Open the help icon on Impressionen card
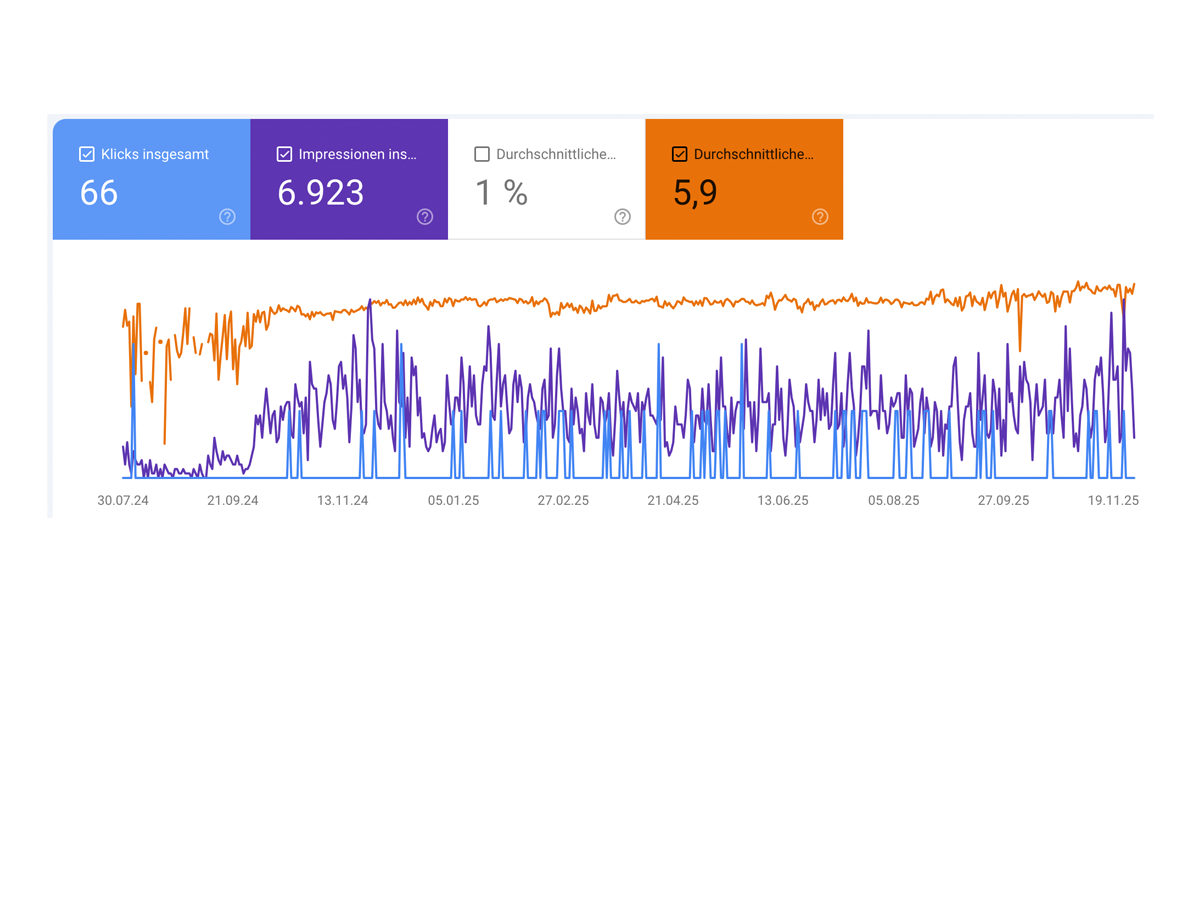The width and height of the screenshot is (1200, 900). (424, 217)
